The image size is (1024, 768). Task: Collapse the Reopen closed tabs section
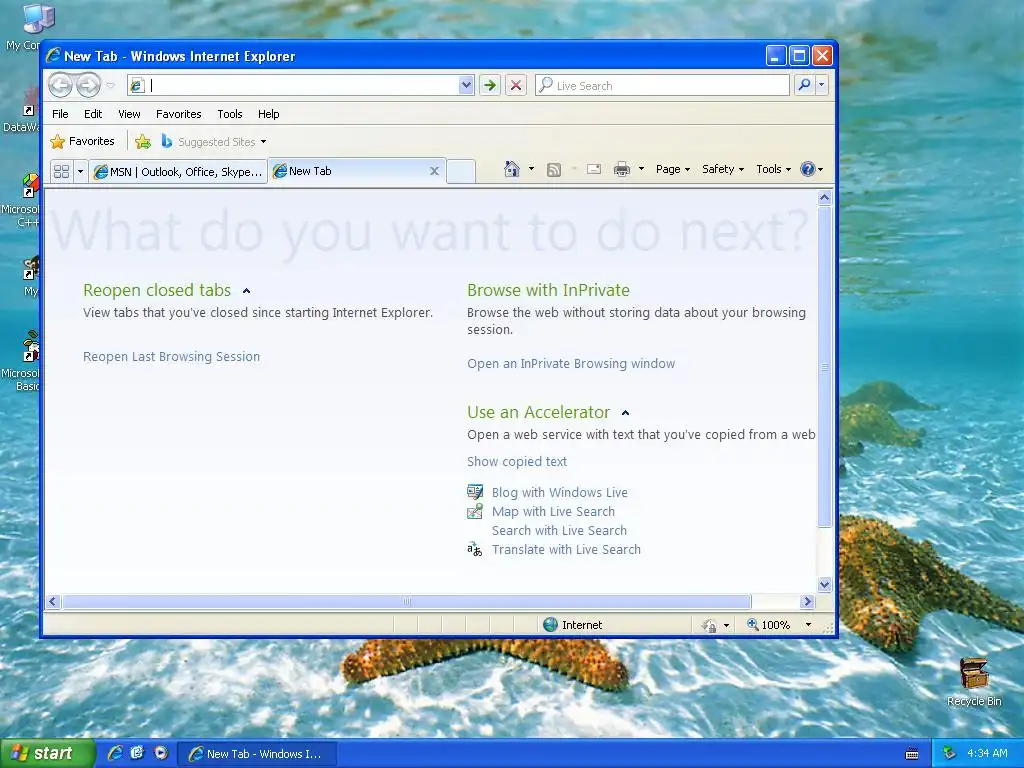pyautogui.click(x=246, y=291)
